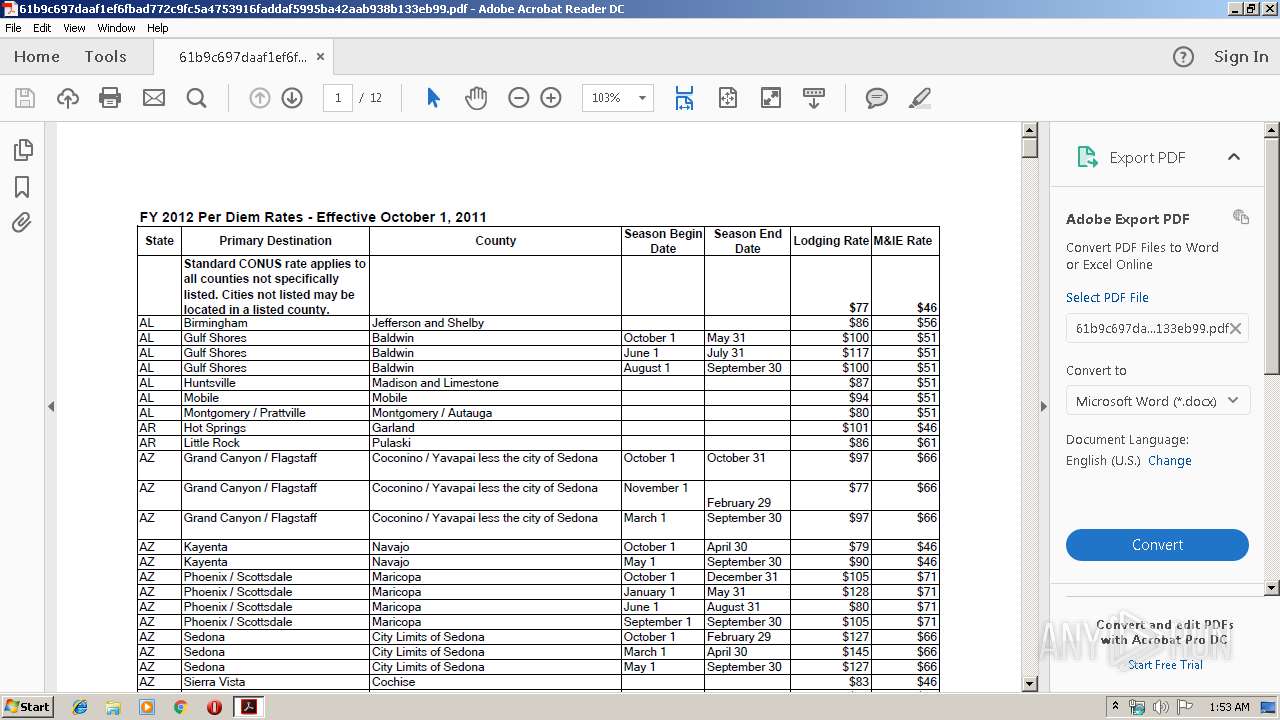Add a comment with speech bubble icon

pyautogui.click(x=877, y=98)
